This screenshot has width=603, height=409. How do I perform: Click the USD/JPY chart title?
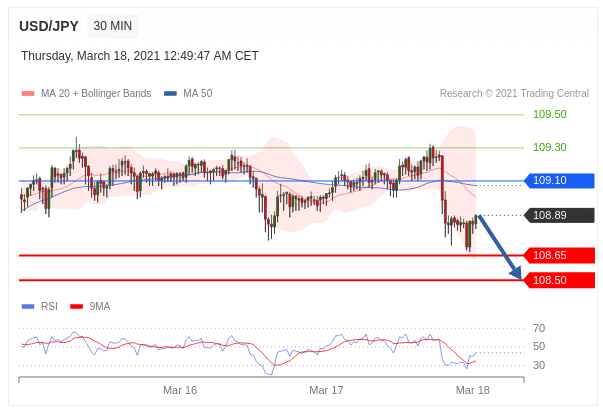click(49, 26)
